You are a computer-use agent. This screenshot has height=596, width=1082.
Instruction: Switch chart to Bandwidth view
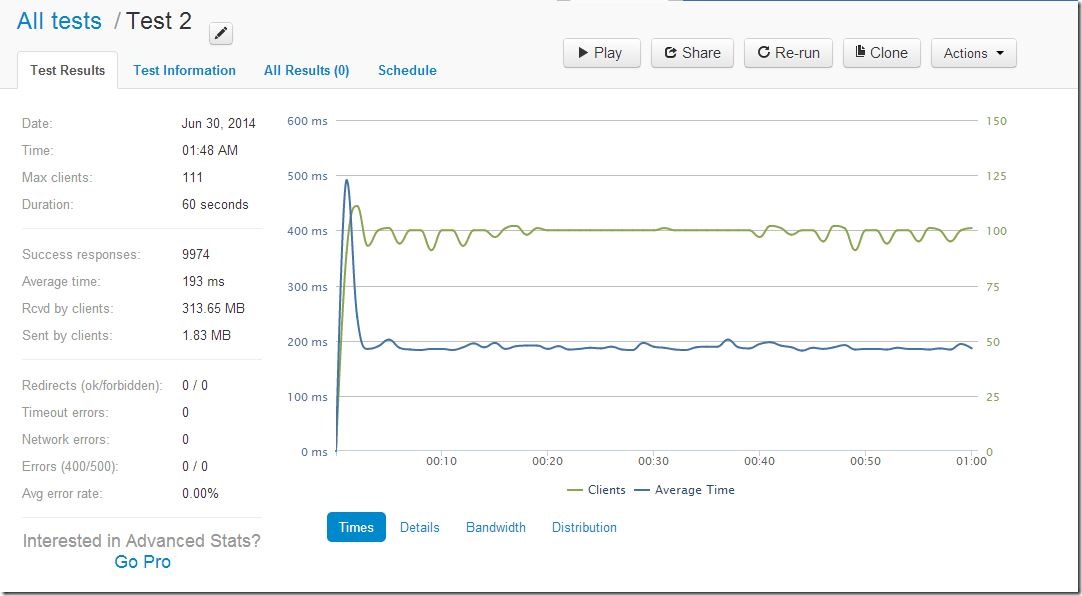pos(495,527)
